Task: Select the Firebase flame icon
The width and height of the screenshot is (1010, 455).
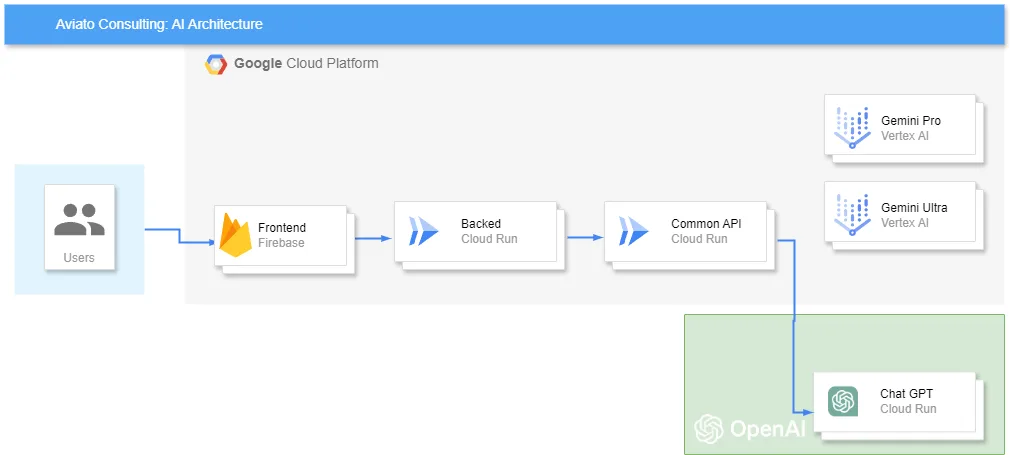Action: pos(235,235)
